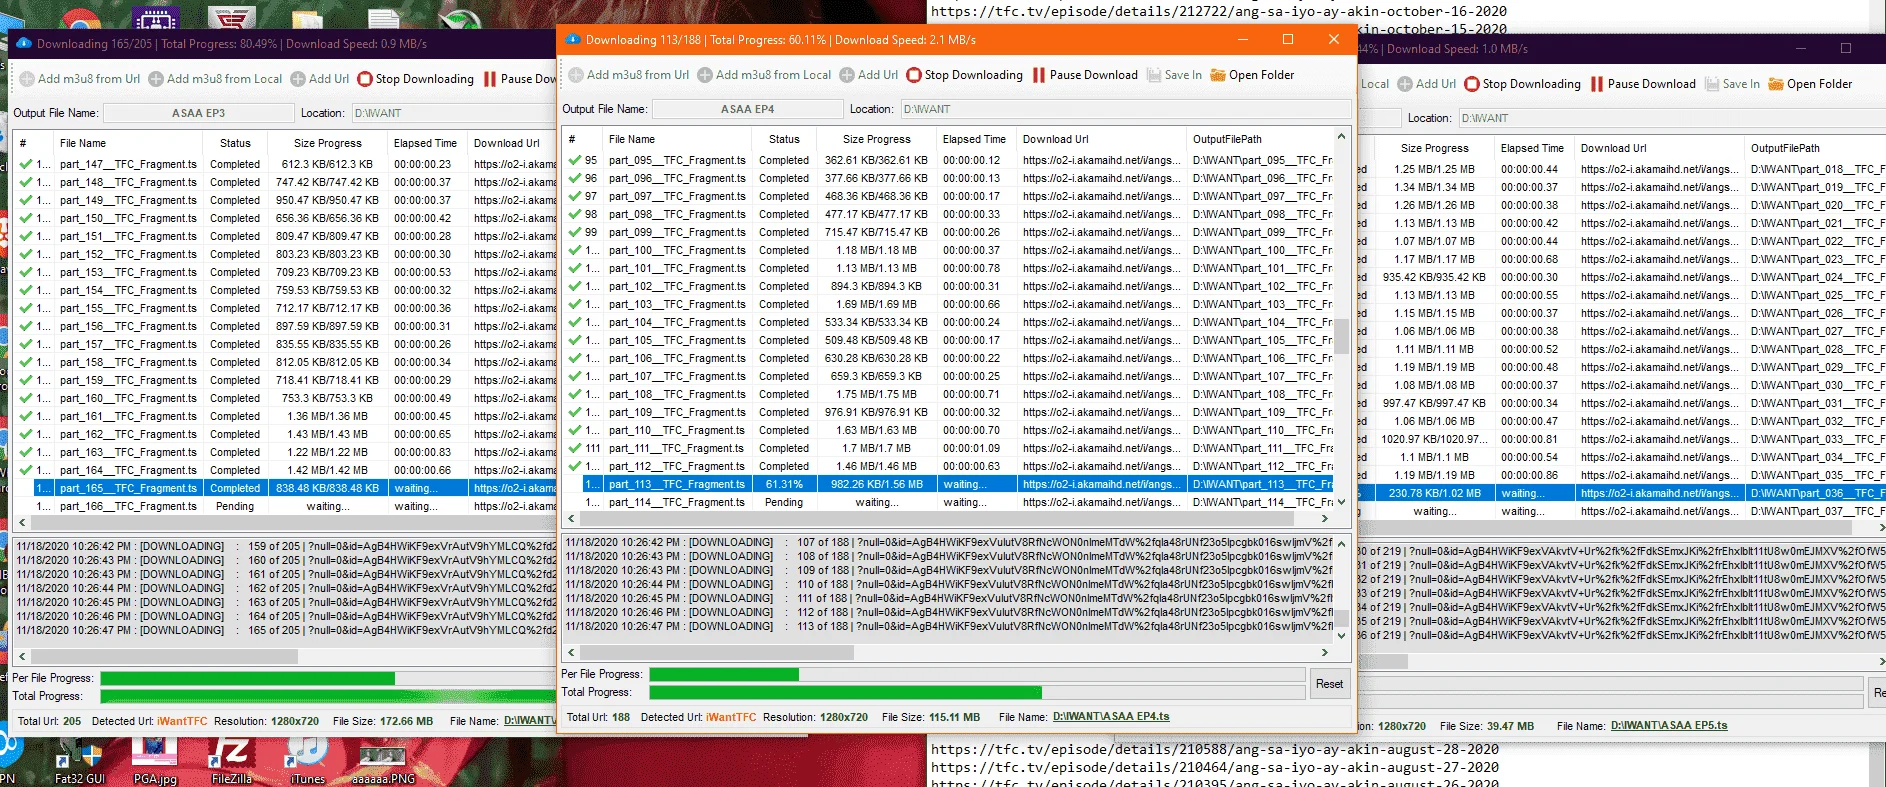Open Fat32 GUI desktop icon
Screen dimensions: 1886x787
click(x=79, y=762)
